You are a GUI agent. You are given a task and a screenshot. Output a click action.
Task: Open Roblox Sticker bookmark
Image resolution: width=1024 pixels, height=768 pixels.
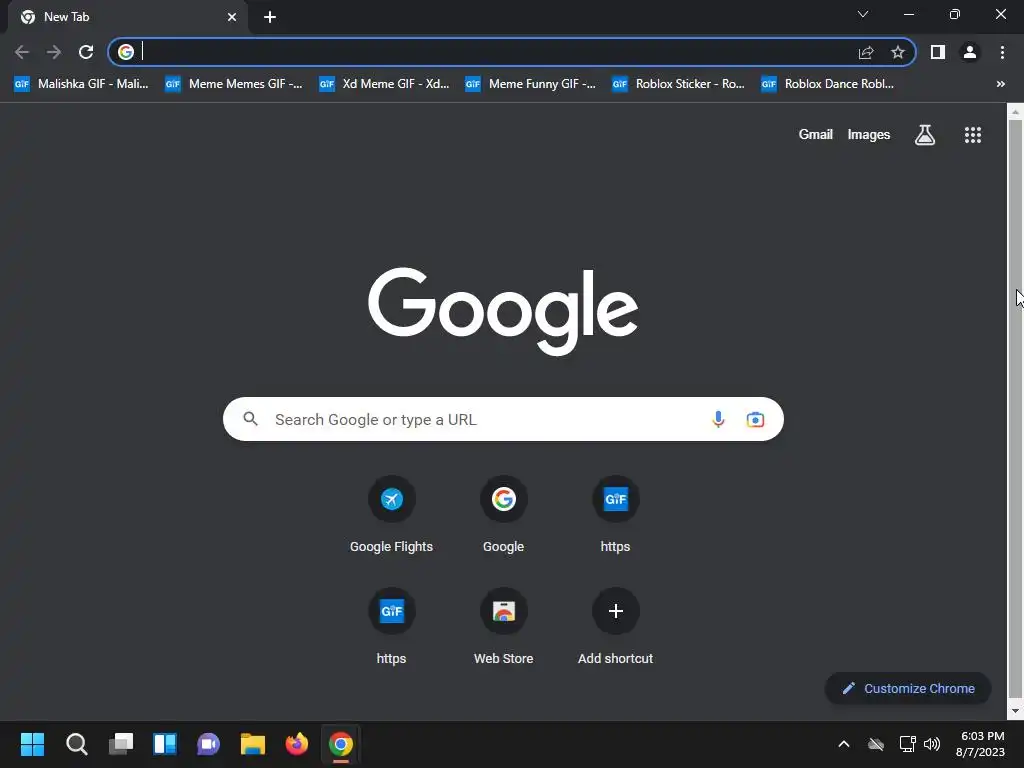(x=679, y=84)
